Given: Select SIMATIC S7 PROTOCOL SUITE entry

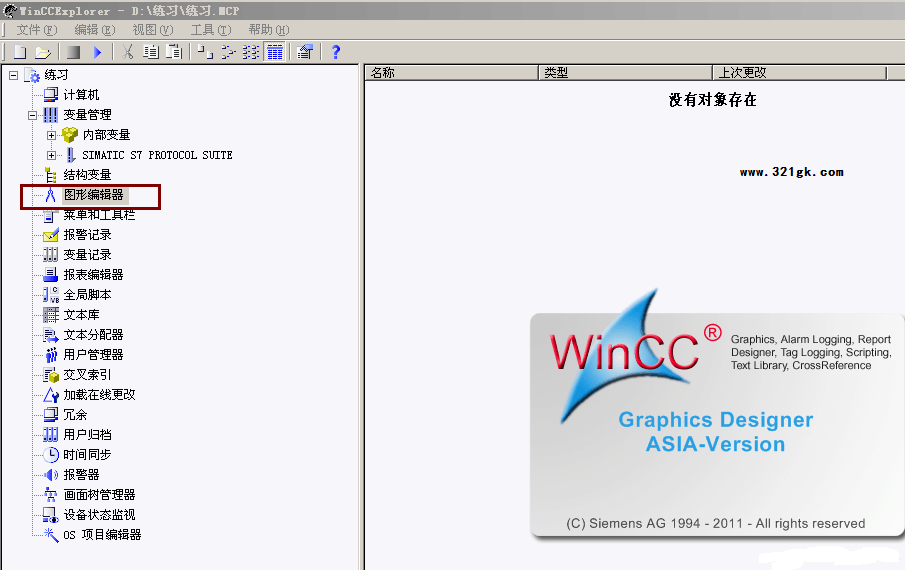Looking at the screenshot, I should [x=157, y=155].
